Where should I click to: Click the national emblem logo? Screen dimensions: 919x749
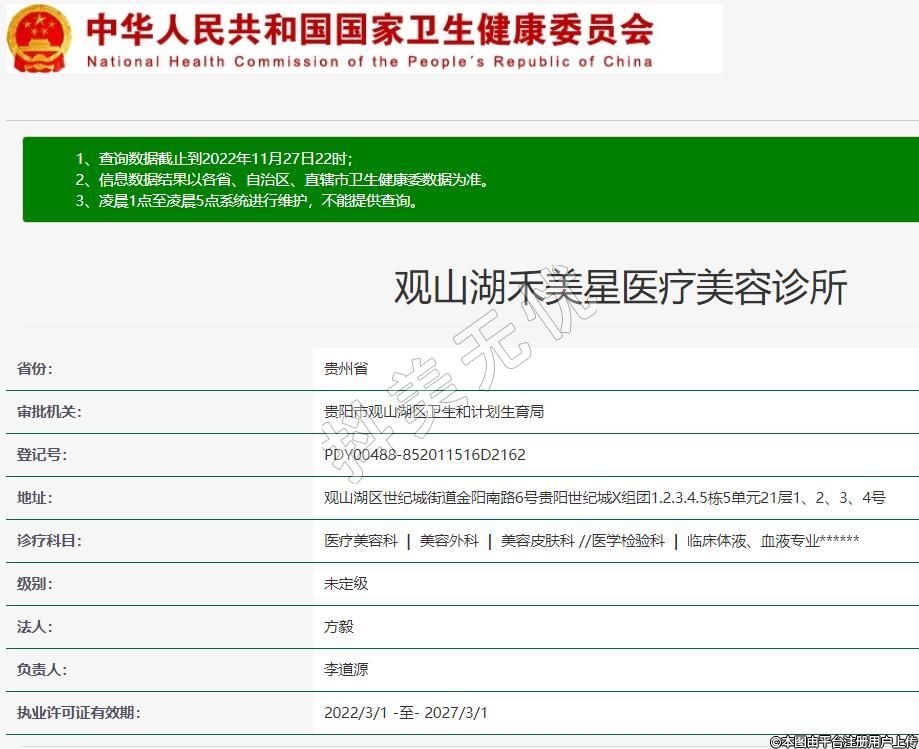[x=40, y=38]
